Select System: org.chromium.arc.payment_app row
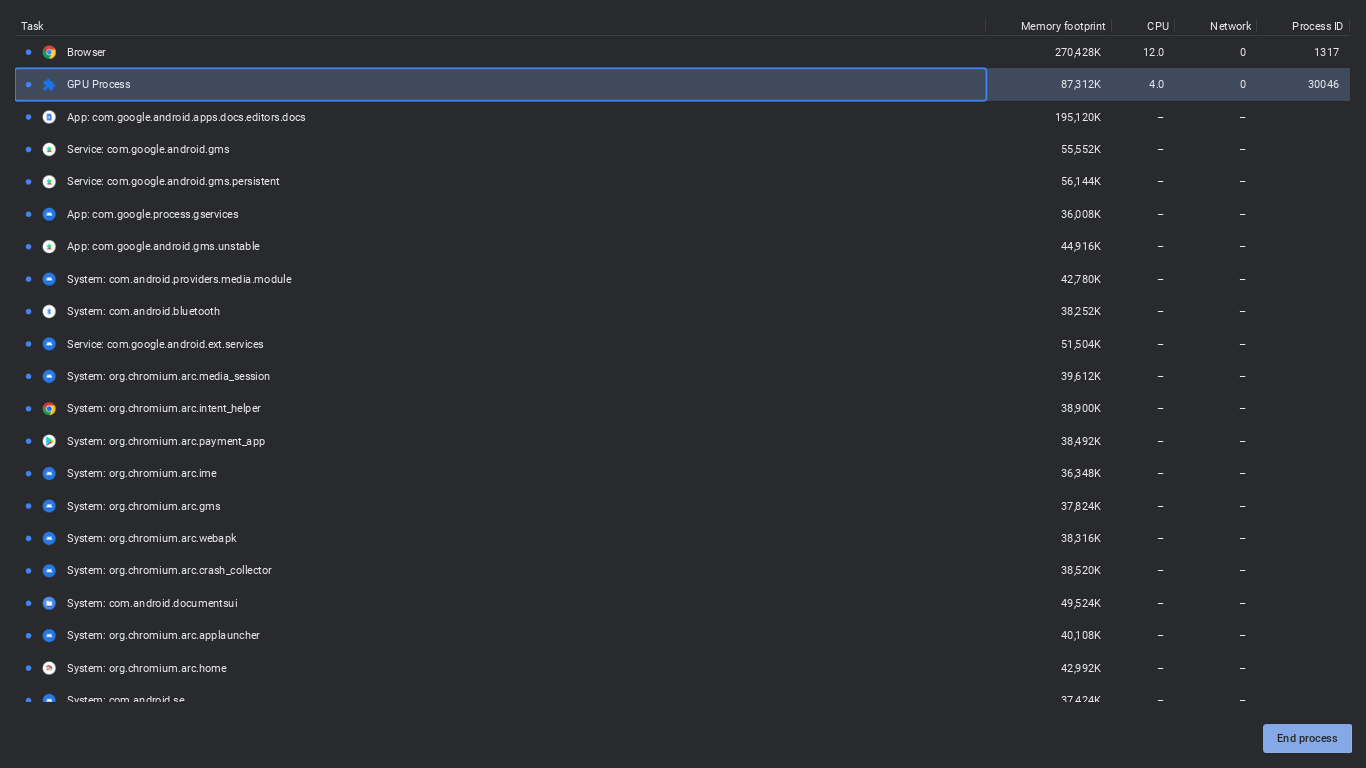This screenshot has height=768, width=1366. click(x=682, y=441)
